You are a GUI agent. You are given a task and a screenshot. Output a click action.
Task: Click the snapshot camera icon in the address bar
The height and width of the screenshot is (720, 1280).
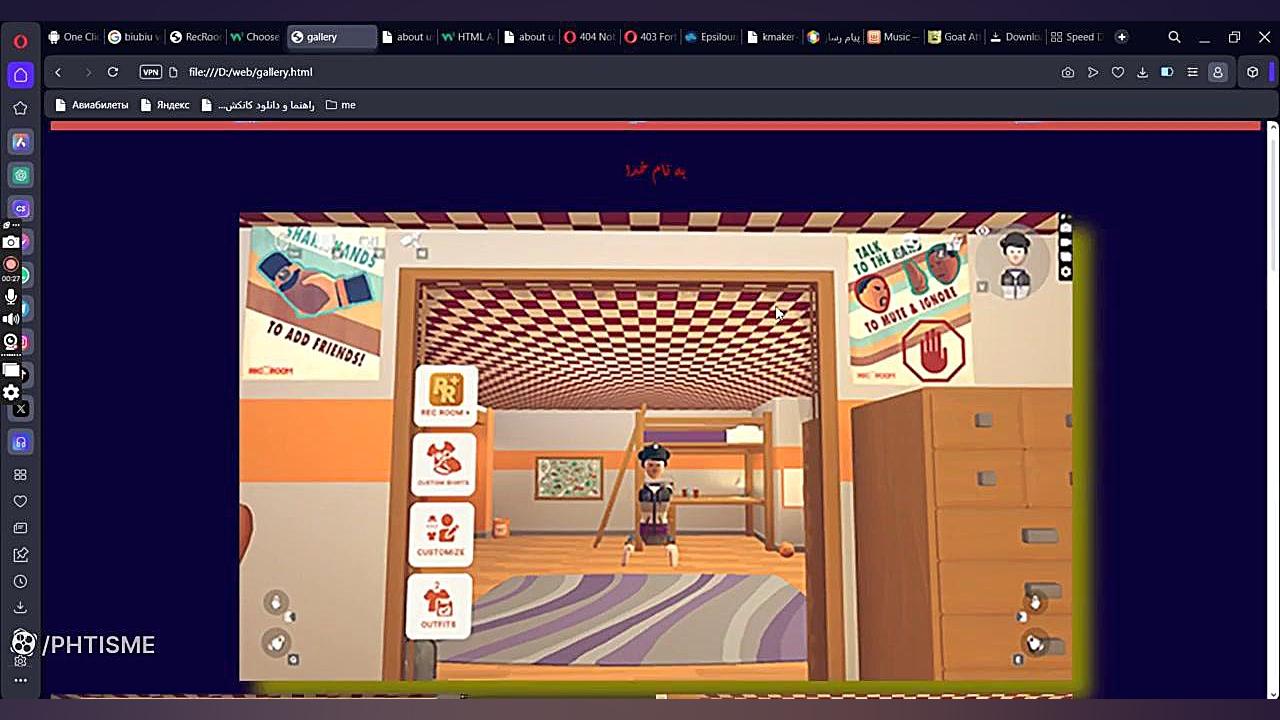[1068, 72]
